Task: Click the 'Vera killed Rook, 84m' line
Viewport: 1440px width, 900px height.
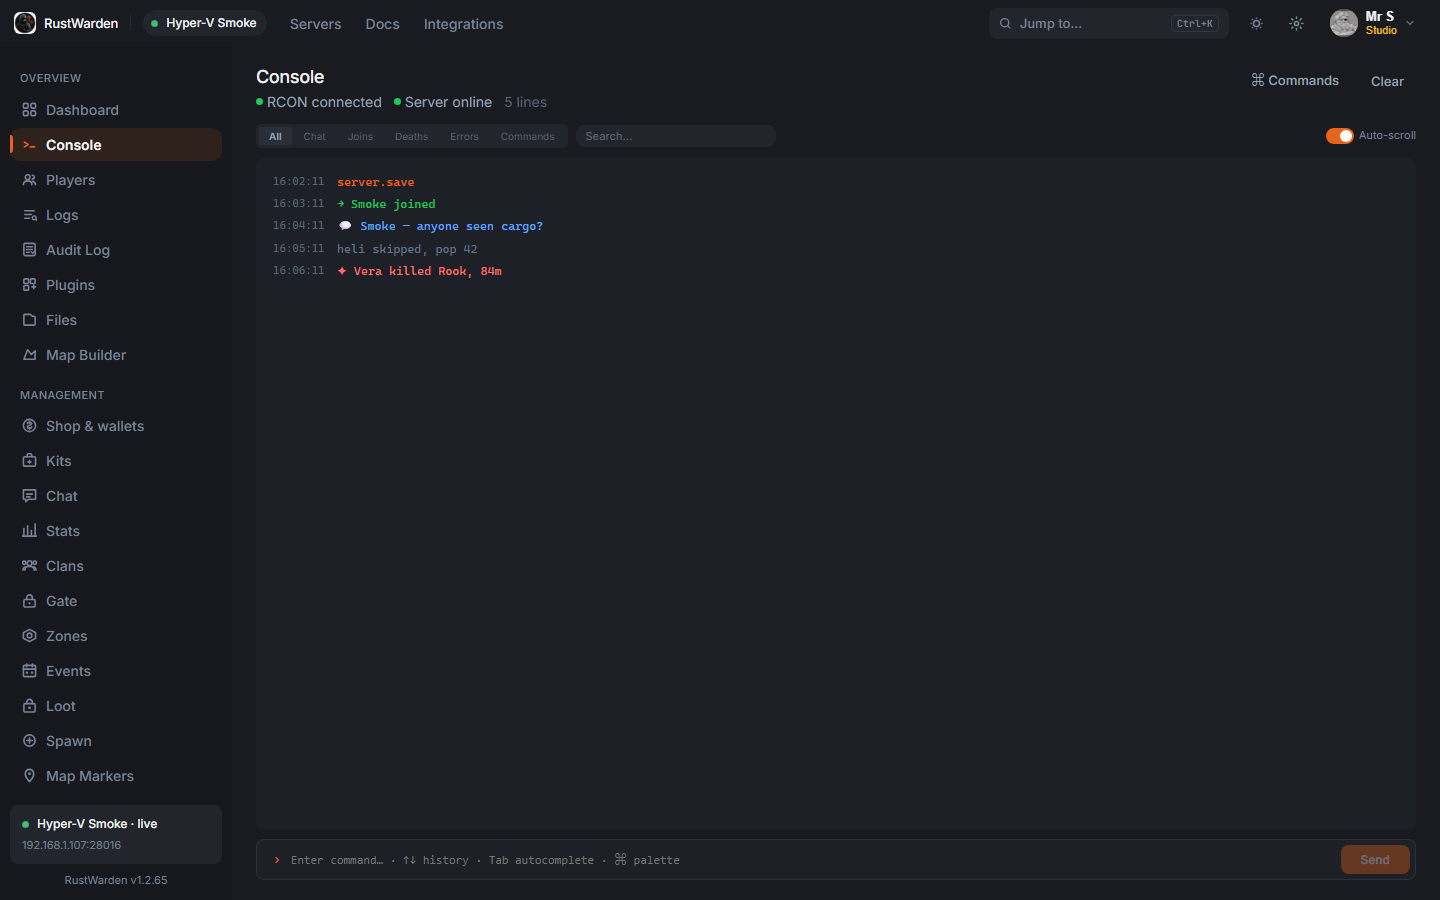Action: [428, 271]
